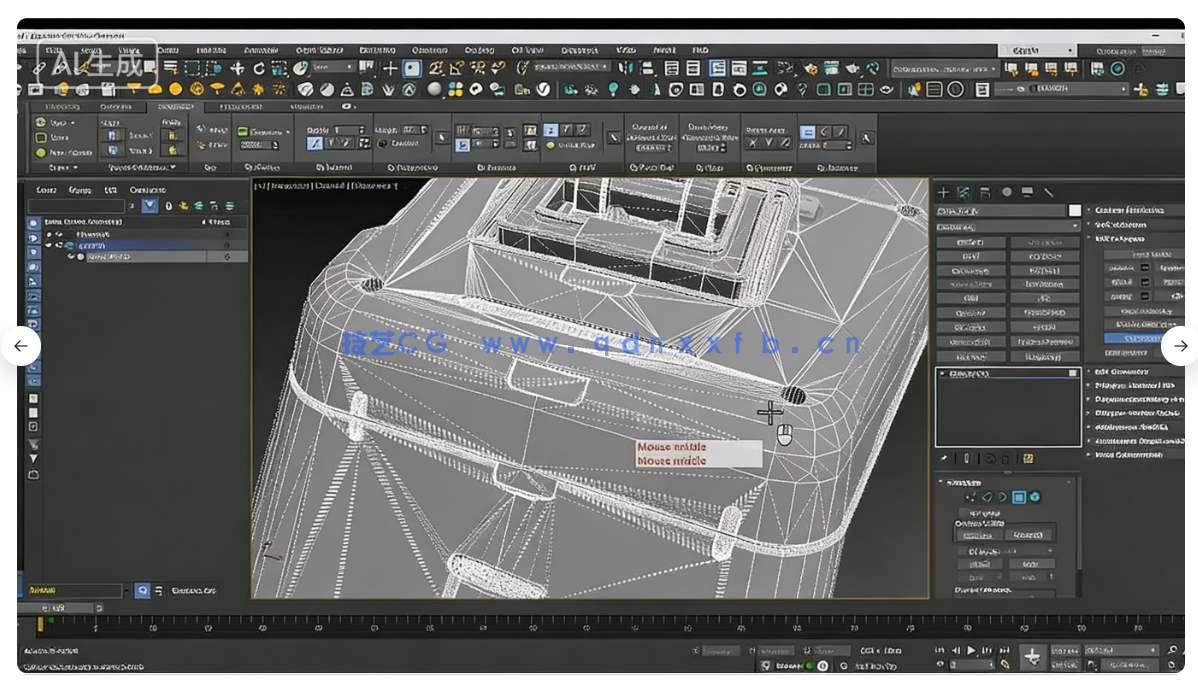This screenshot has width=1198, height=687.
Task: Open the Create tab plus icon in command panel
Action: coord(942,192)
